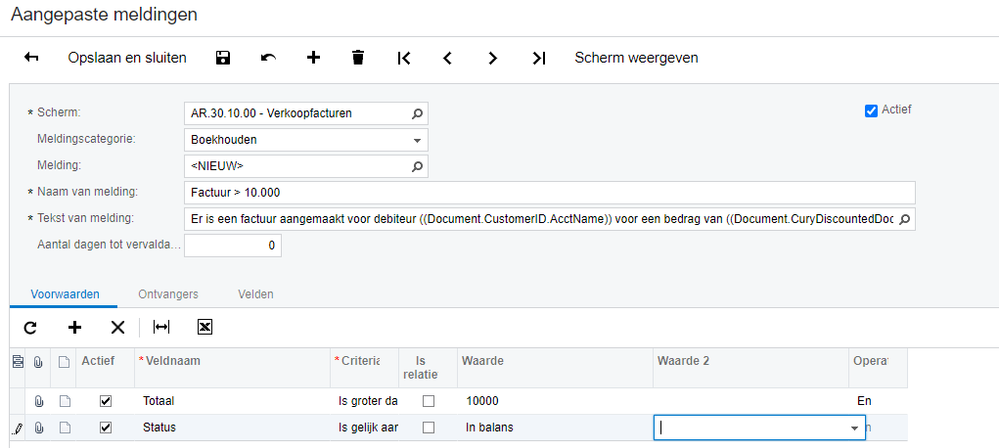Go to last record icon
Image resolution: width=999 pixels, height=448 pixels.
click(538, 58)
